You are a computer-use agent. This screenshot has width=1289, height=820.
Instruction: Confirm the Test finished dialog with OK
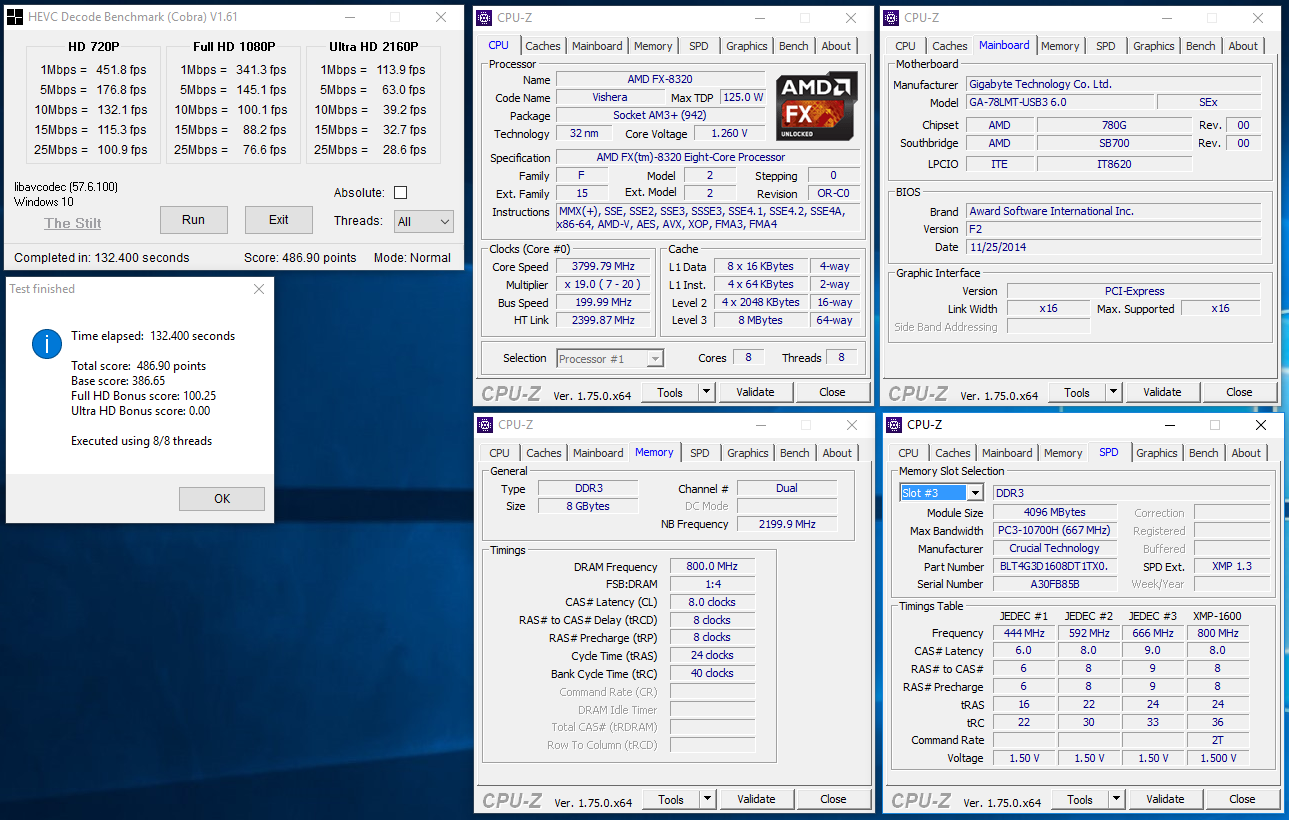click(222, 499)
